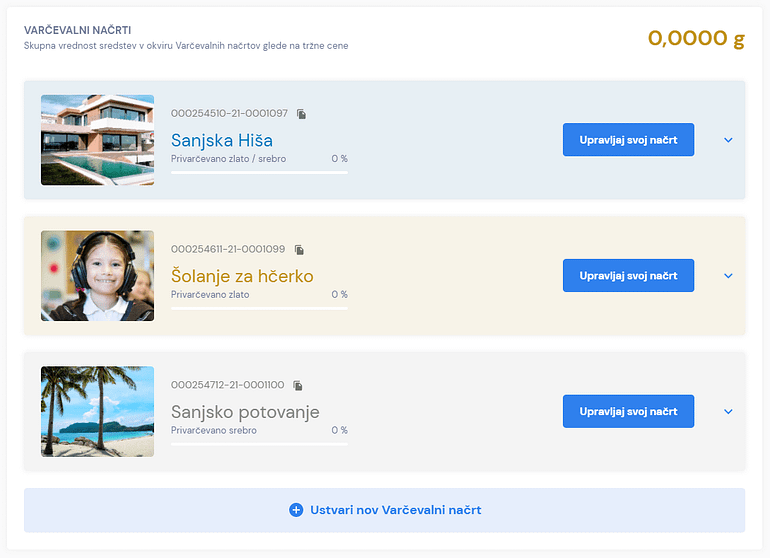The image size is (770, 558).
Task: Click the Sanjska Hiša title
Action: point(221,140)
